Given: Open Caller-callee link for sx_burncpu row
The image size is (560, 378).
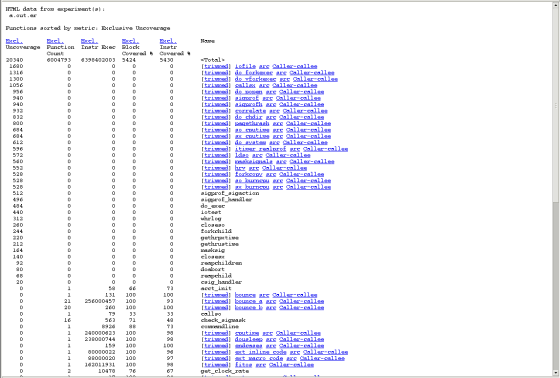Looking at the screenshot, I should point(309,187).
